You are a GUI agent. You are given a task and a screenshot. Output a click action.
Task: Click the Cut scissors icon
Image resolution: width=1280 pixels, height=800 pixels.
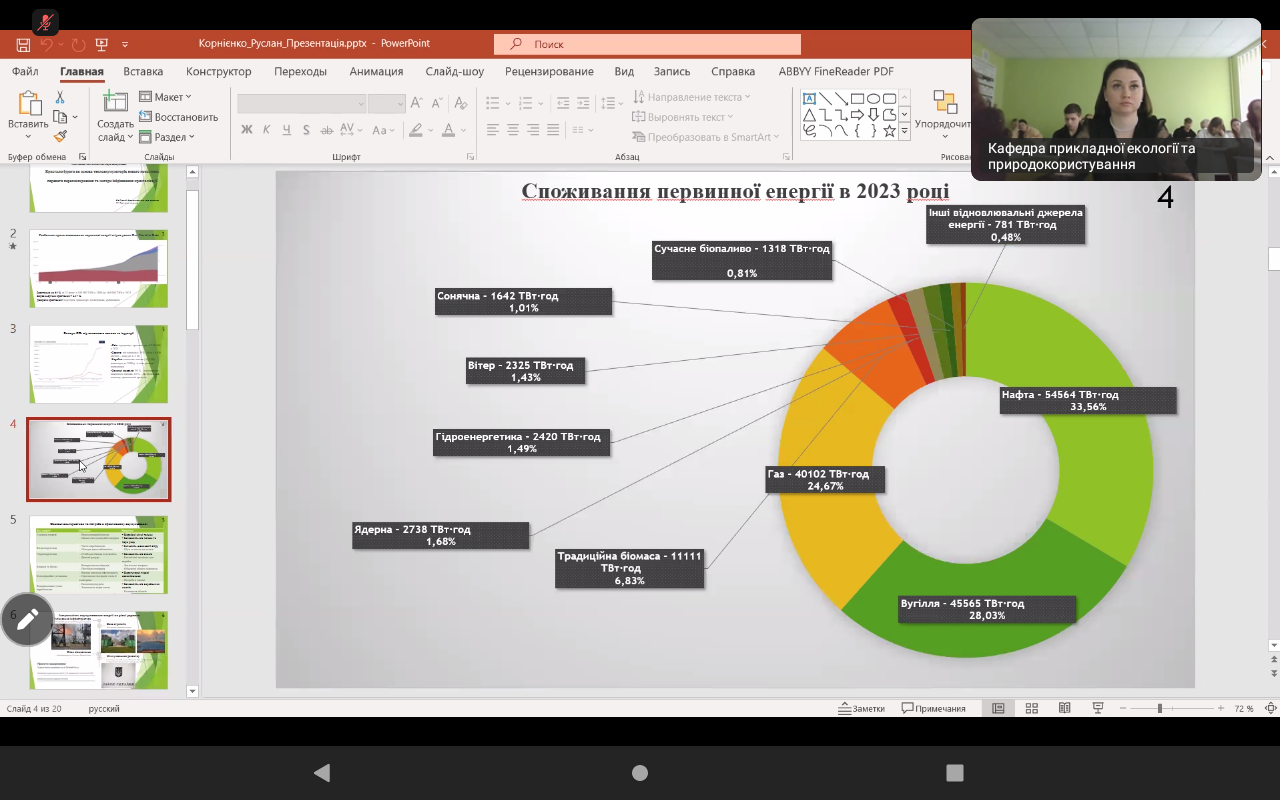(x=60, y=97)
